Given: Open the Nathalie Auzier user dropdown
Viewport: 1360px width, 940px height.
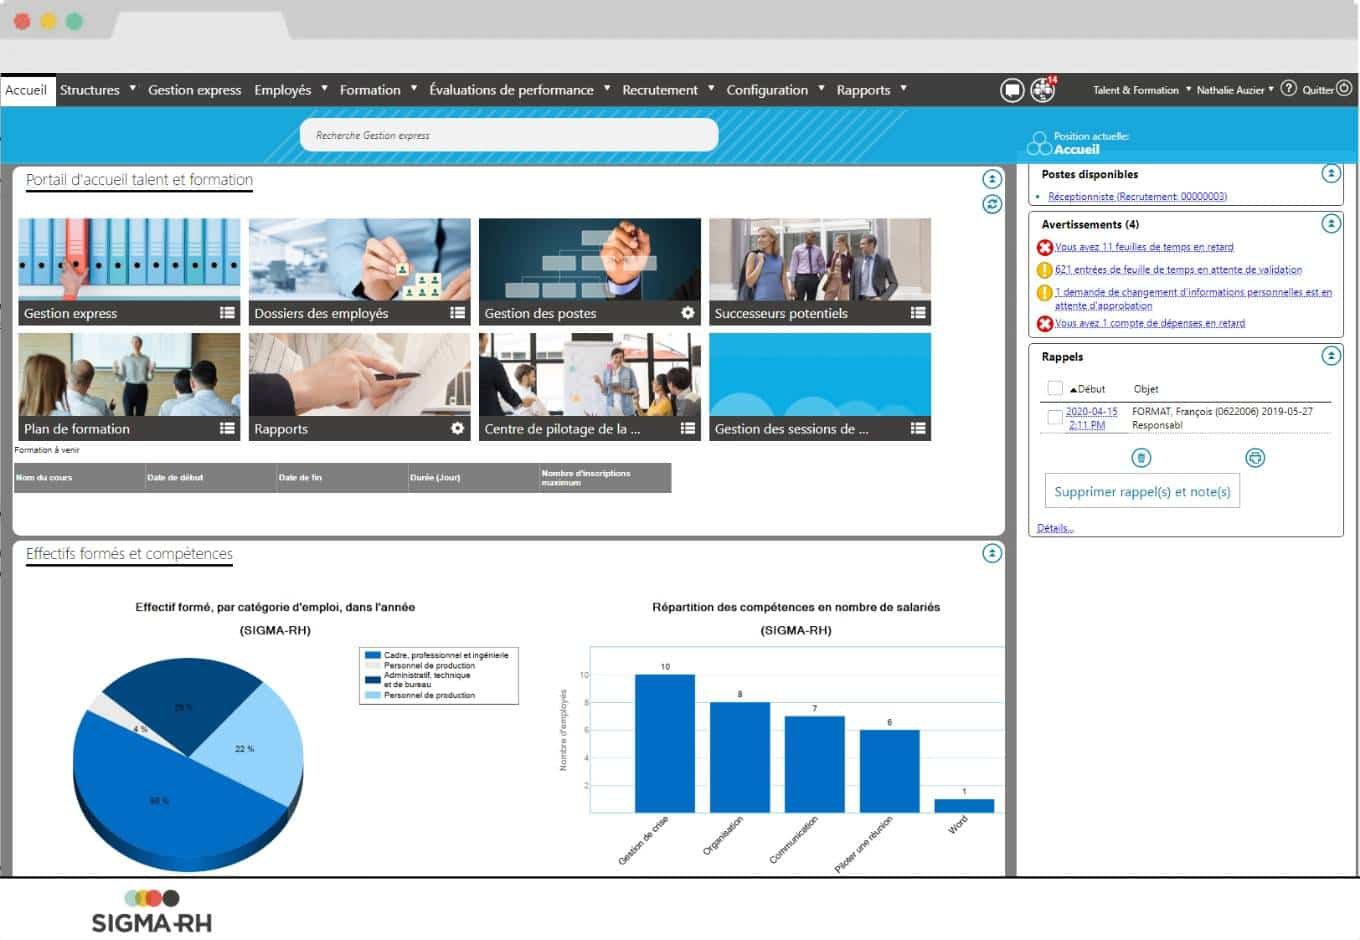Looking at the screenshot, I should coord(1235,90).
